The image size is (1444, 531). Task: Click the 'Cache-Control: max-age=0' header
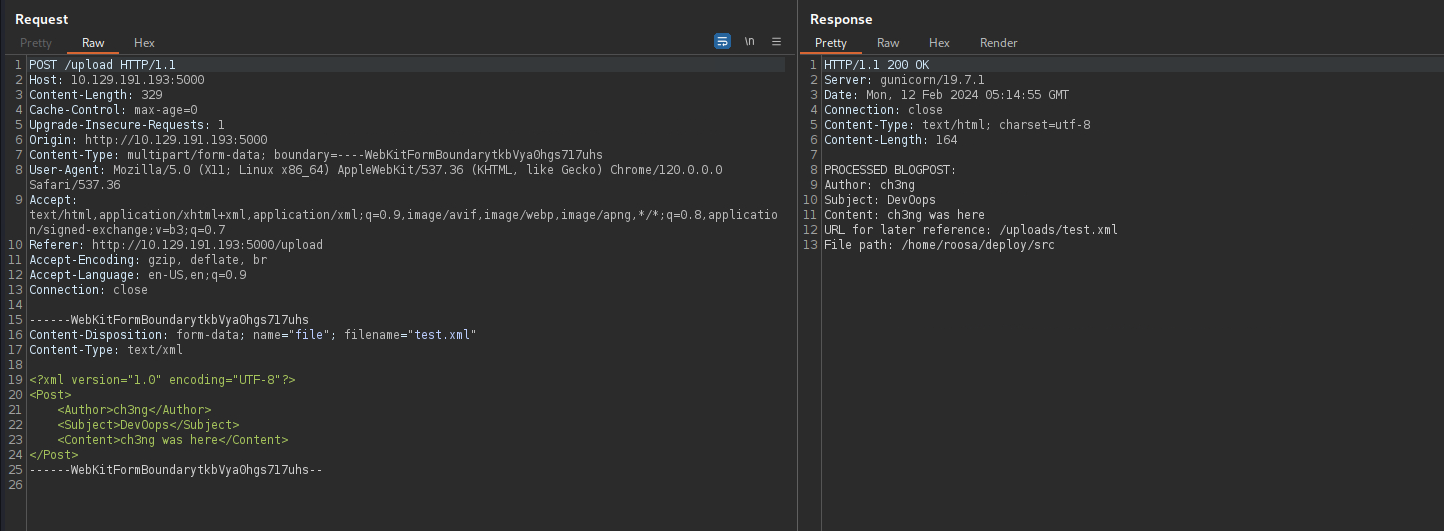coord(113,110)
